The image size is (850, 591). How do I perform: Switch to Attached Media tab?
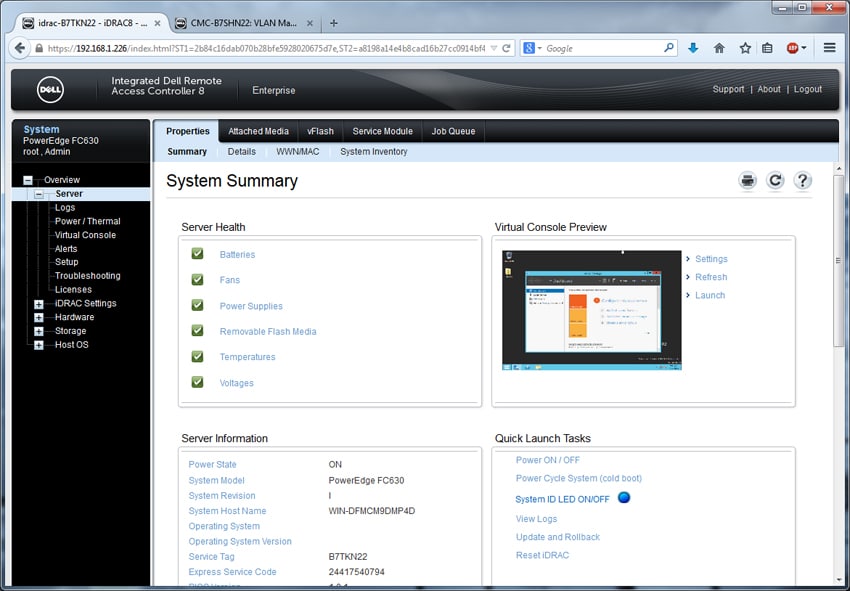coord(258,131)
